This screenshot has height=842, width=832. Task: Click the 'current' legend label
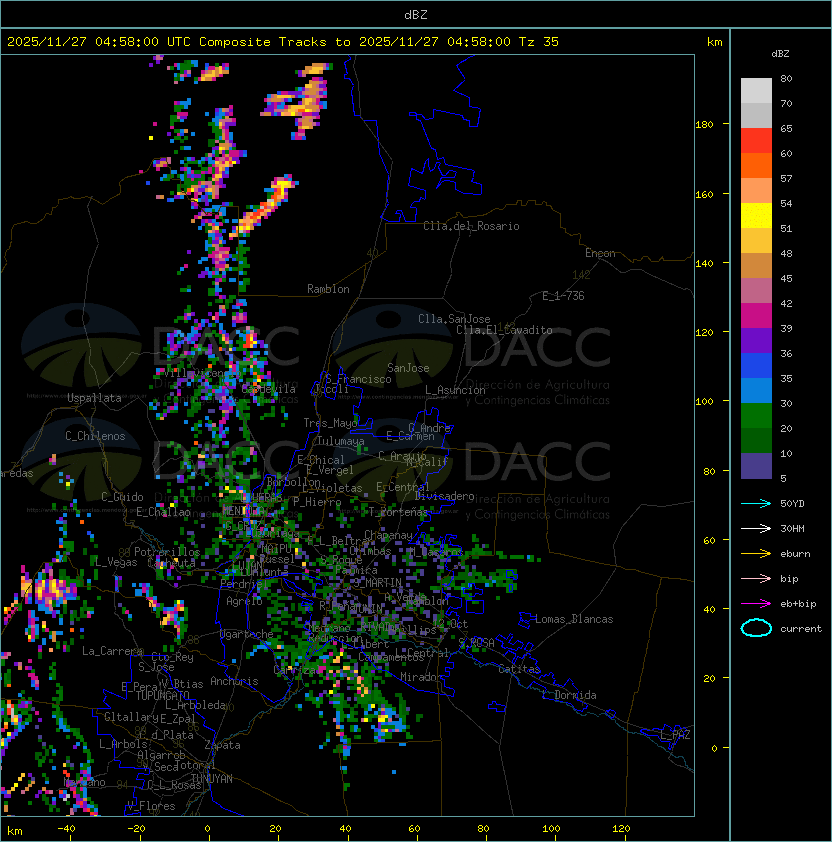tap(801, 629)
